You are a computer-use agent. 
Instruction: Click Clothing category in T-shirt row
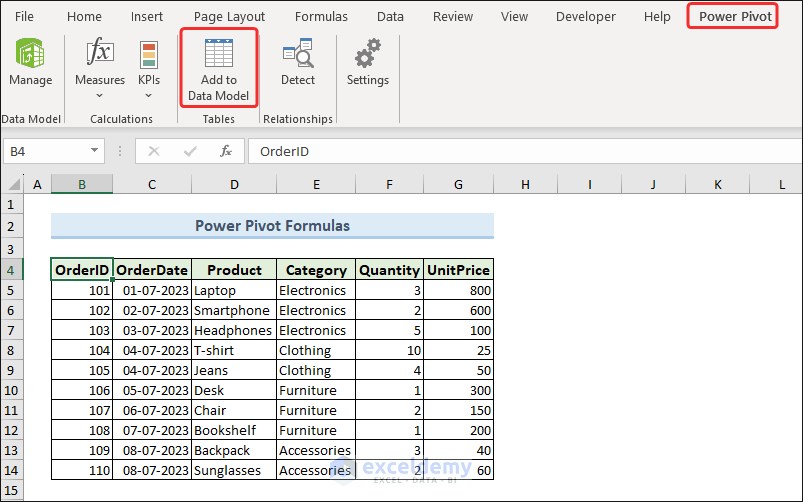[x=316, y=350]
